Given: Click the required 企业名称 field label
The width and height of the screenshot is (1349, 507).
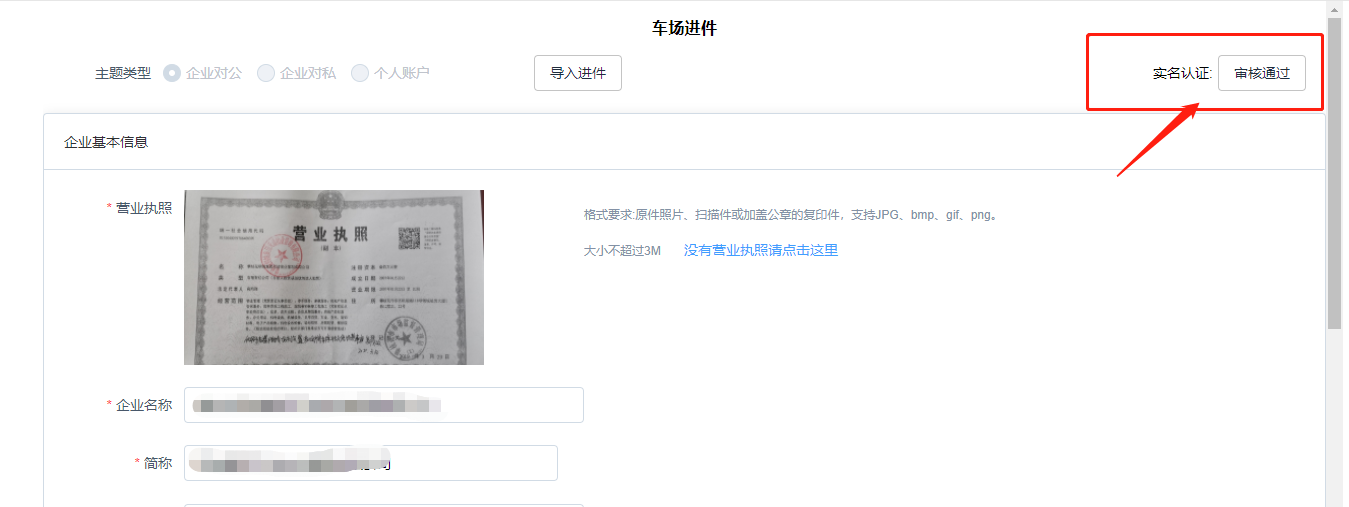Looking at the screenshot, I should [x=143, y=405].
